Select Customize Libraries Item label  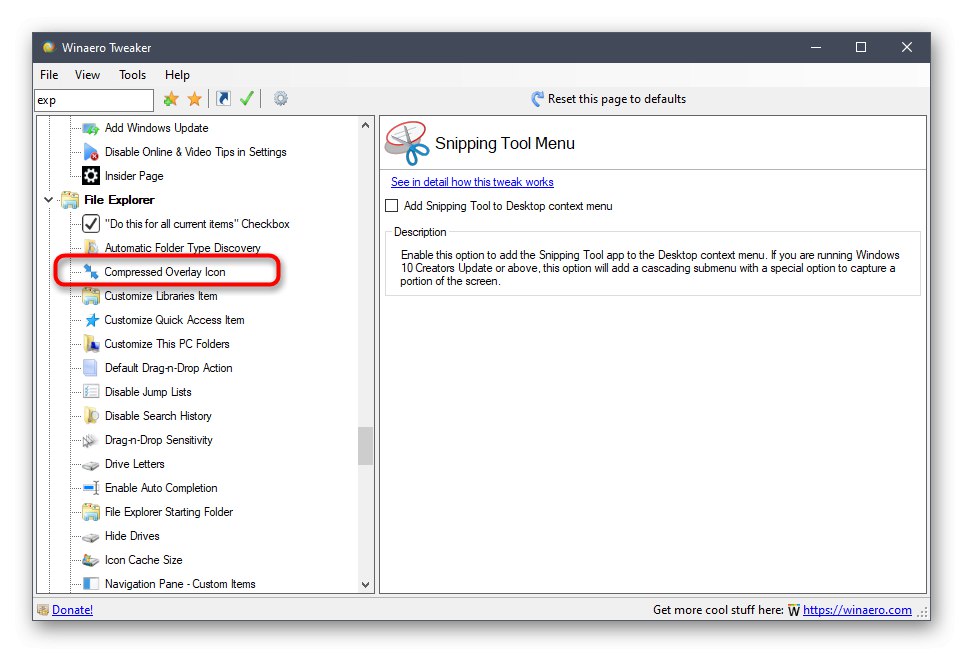(161, 296)
